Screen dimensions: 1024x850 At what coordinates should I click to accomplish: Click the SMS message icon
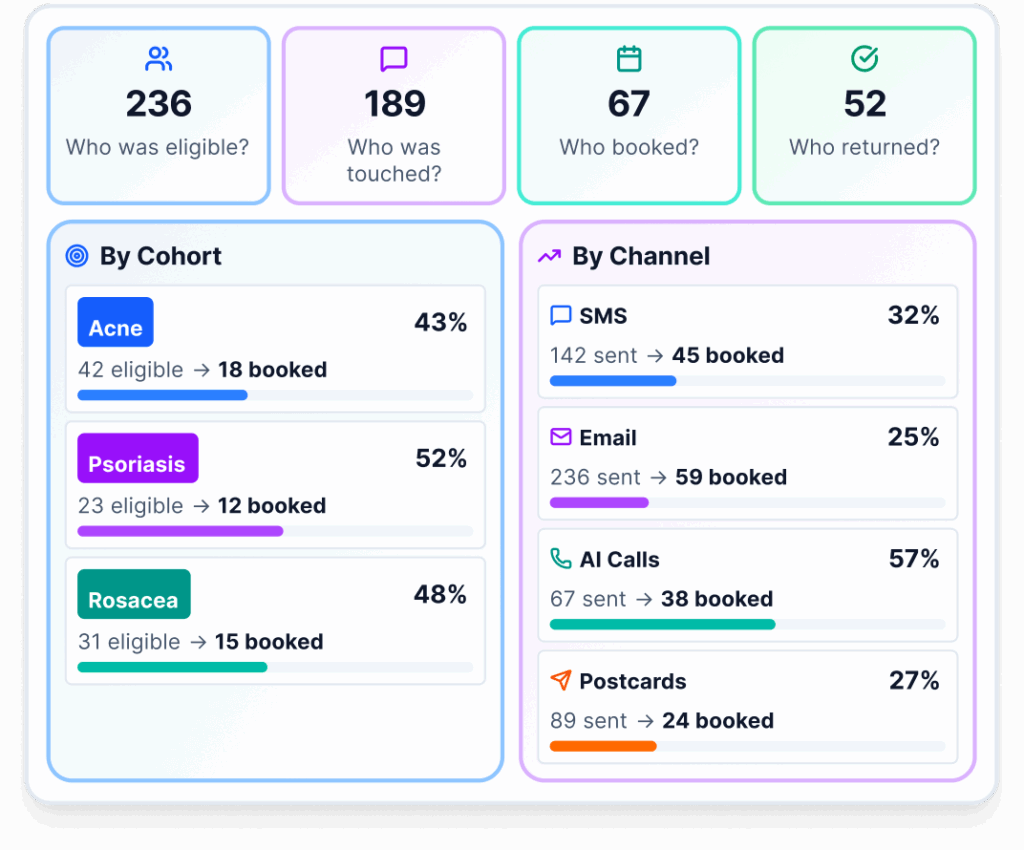(561, 316)
